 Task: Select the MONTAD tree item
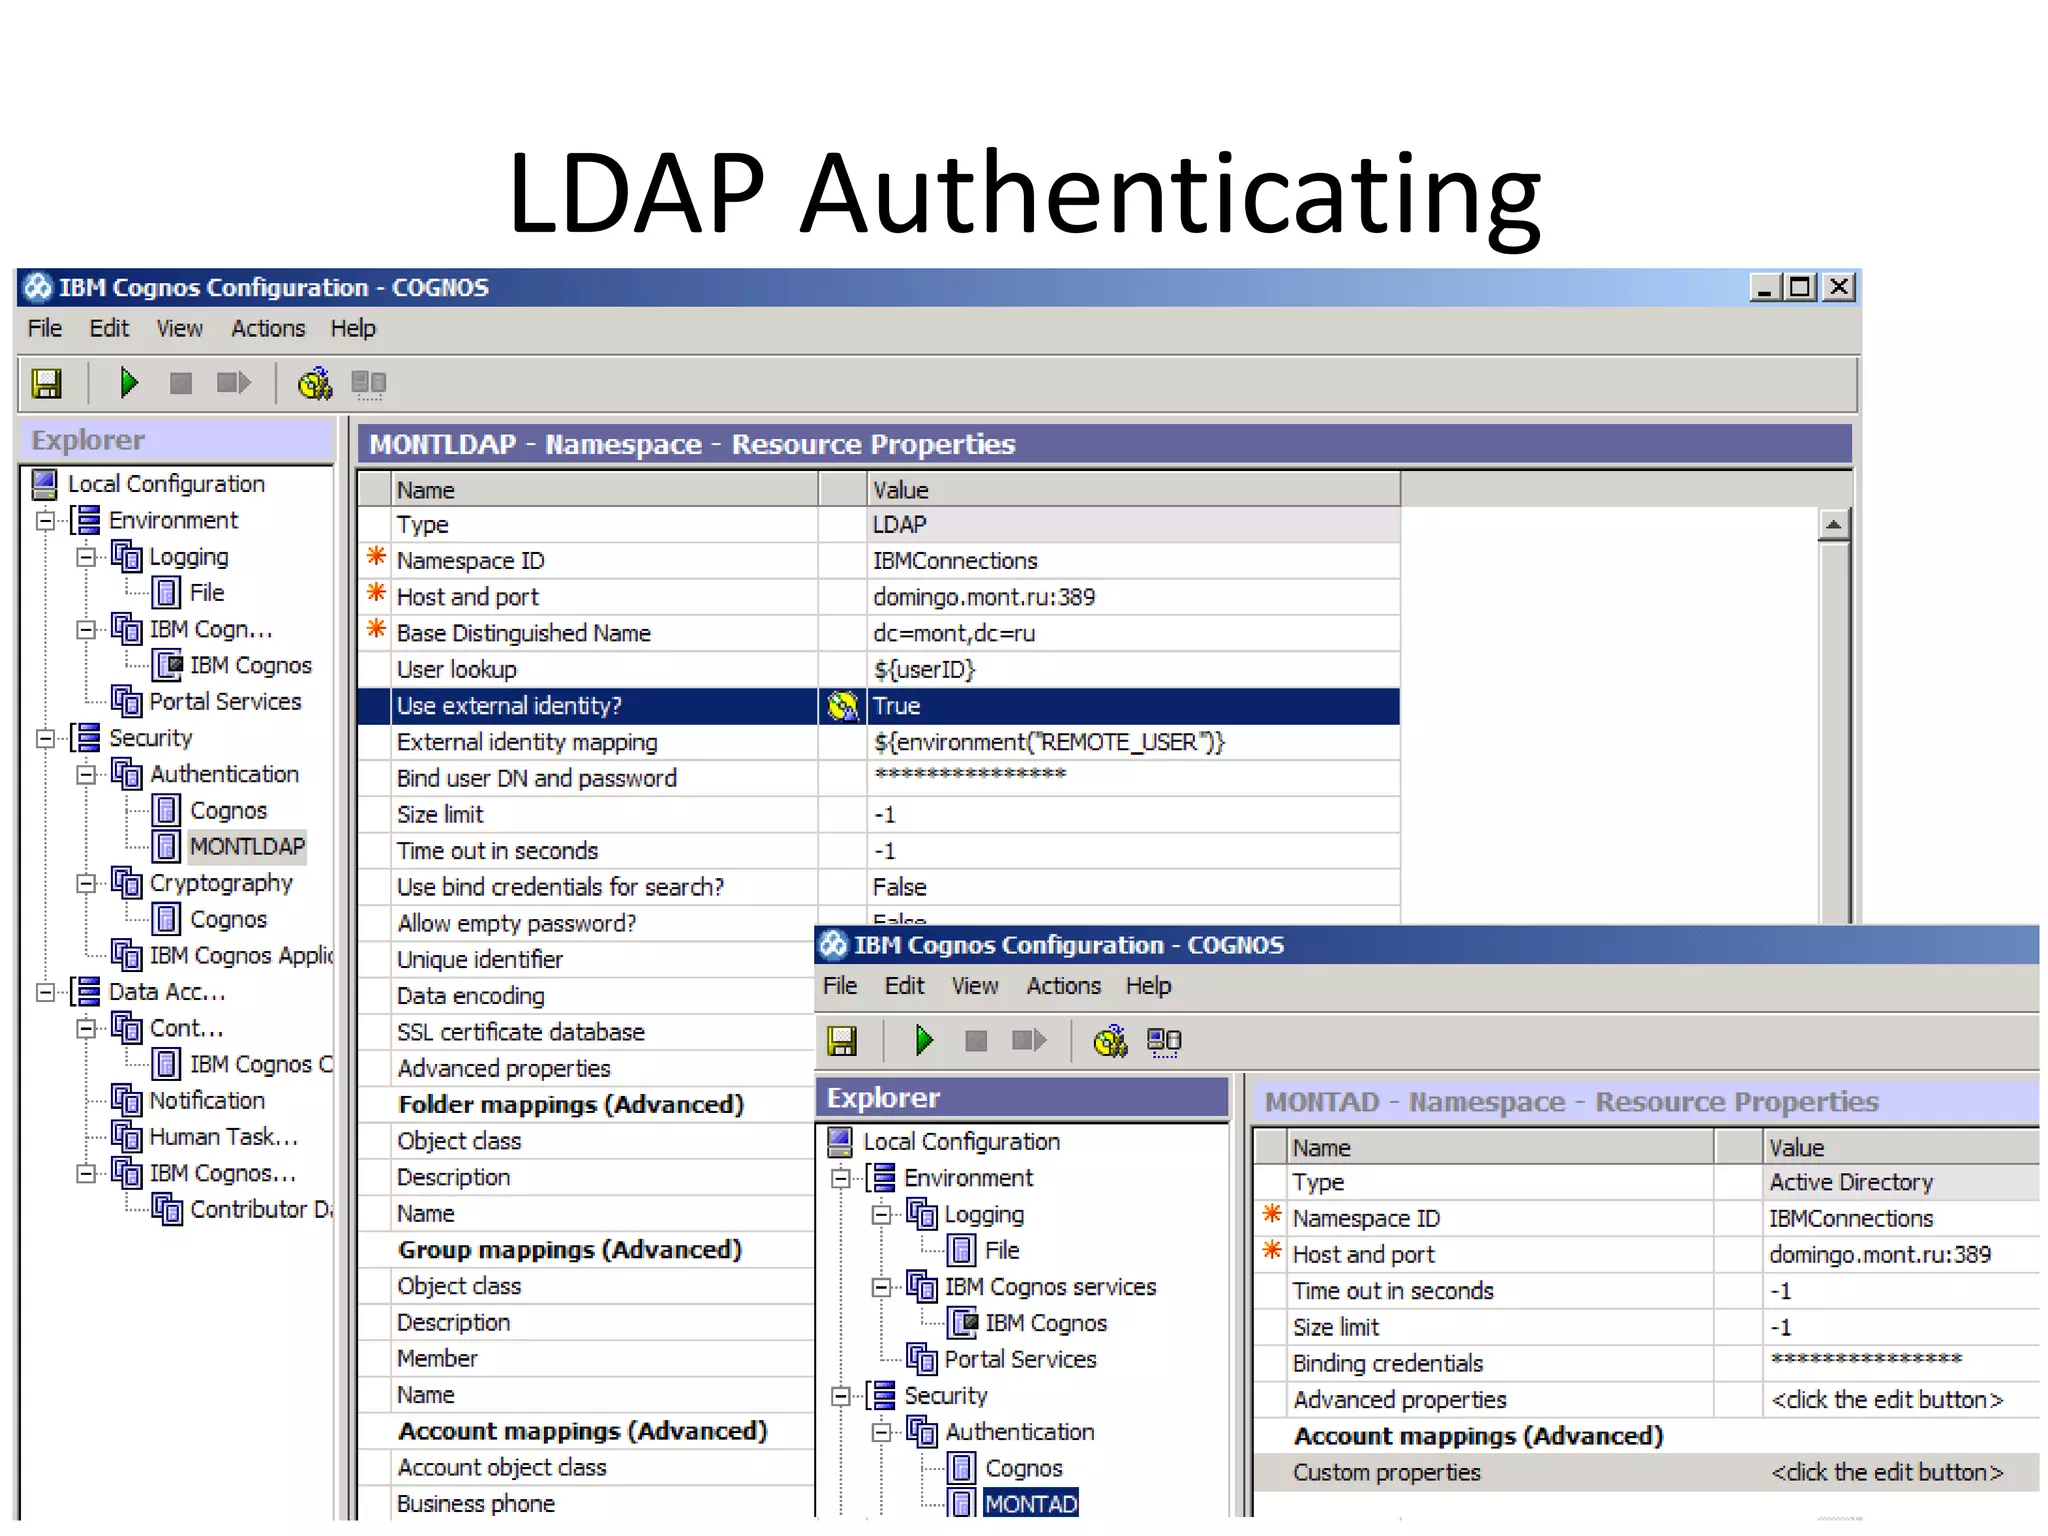tap(1031, 1503)
